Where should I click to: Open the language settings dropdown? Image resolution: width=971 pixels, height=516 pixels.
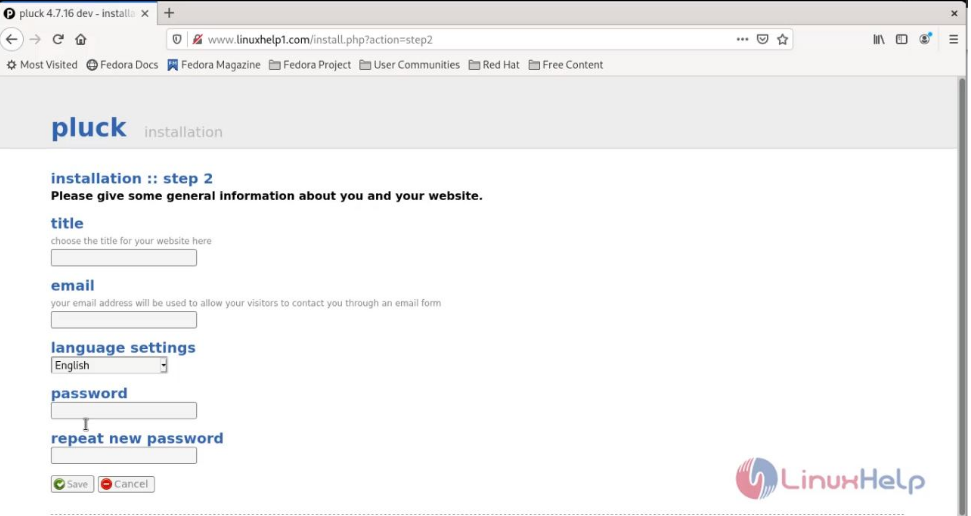109,365
